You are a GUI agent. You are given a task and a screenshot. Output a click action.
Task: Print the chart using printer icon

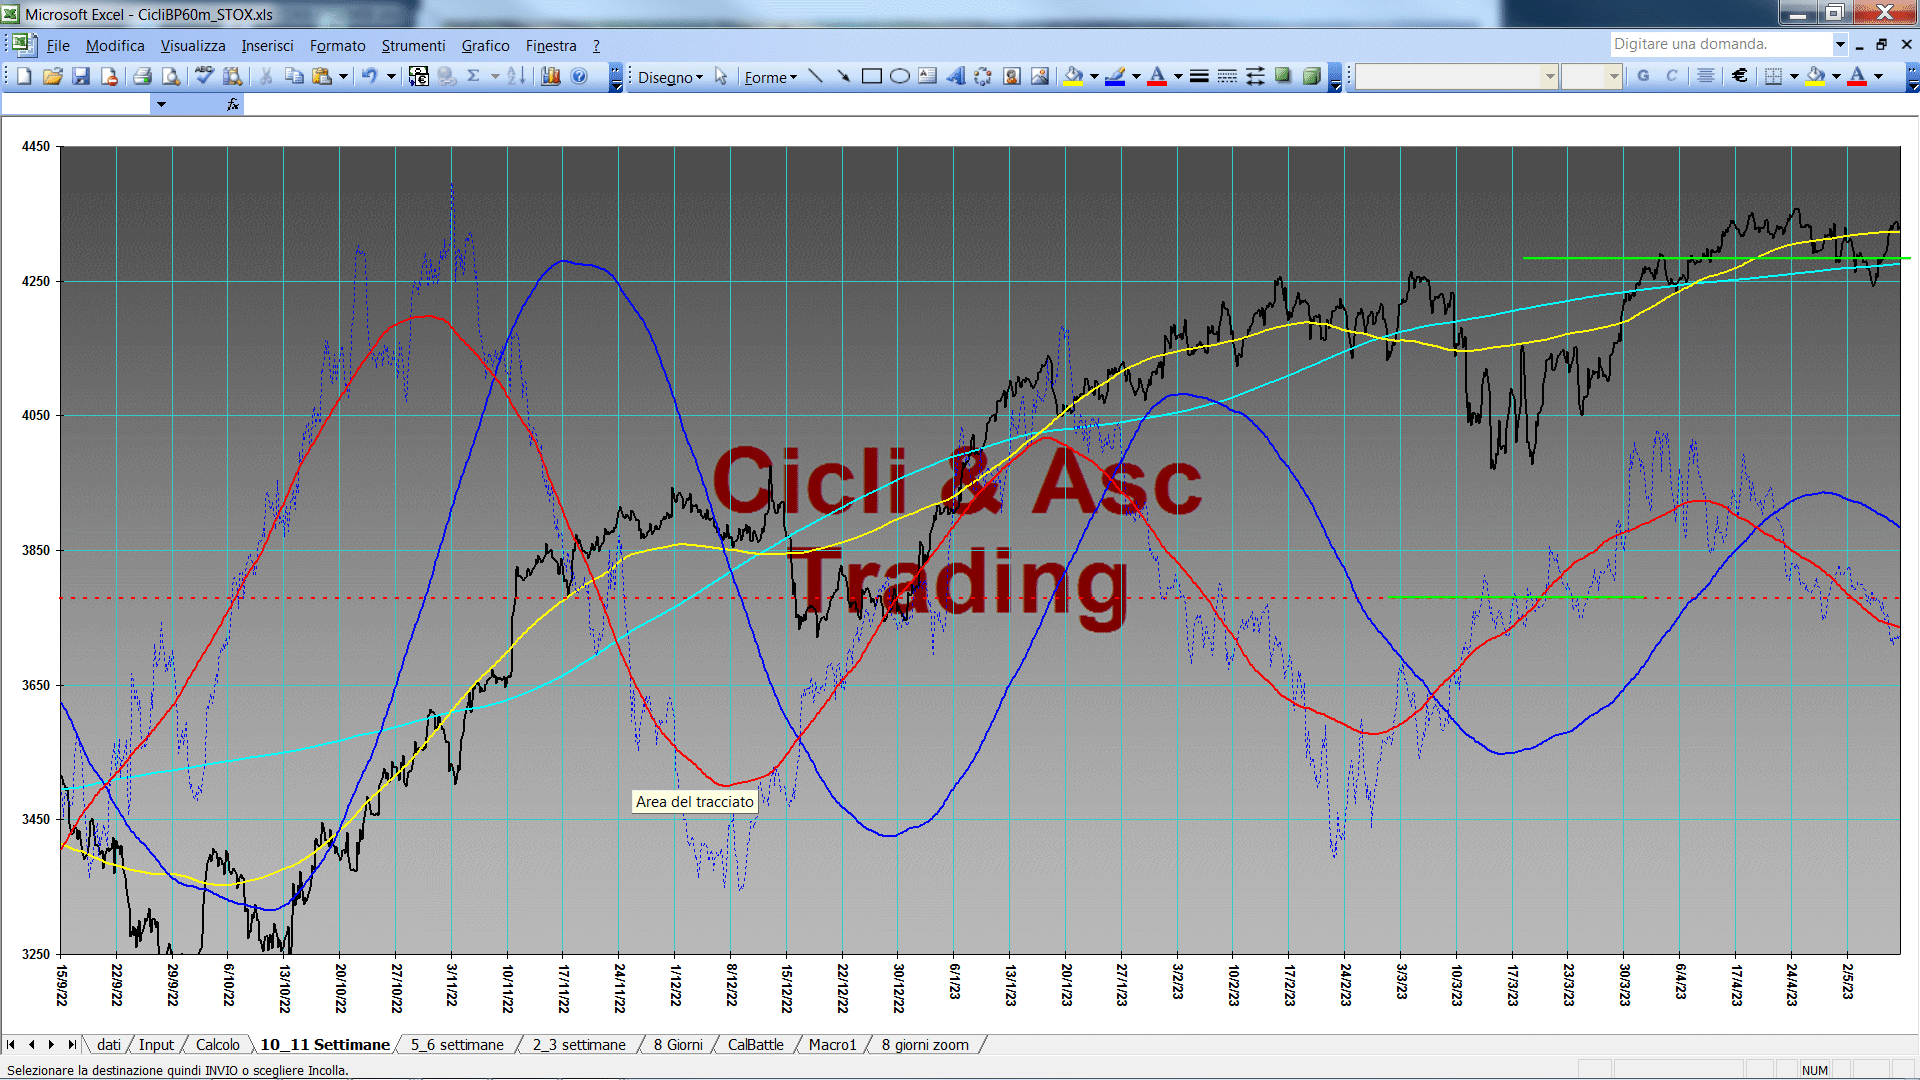click(142, 76)
